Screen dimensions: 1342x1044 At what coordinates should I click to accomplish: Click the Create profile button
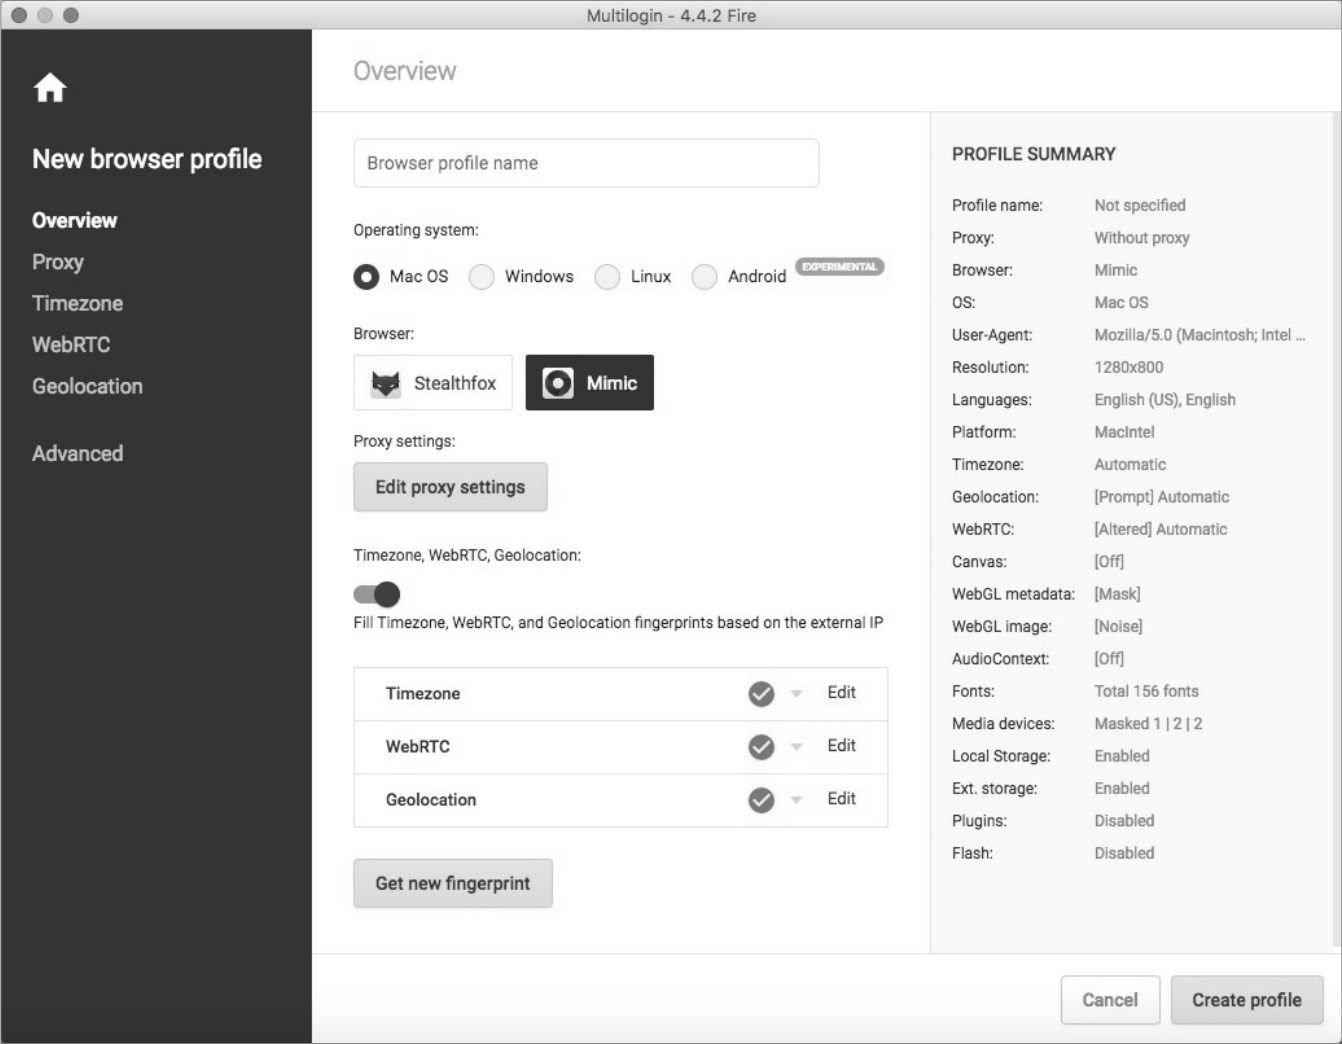click(x=1246, y=1000)
